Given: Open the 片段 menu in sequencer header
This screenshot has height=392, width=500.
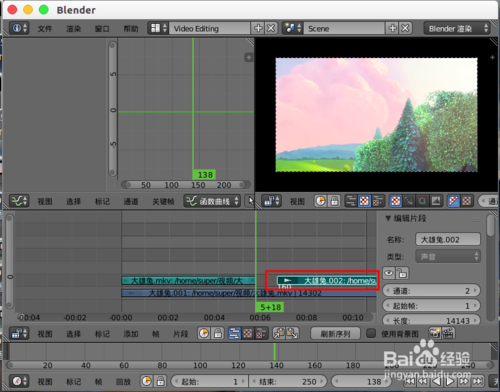Looking at the screenshot, I should [181, 334].
